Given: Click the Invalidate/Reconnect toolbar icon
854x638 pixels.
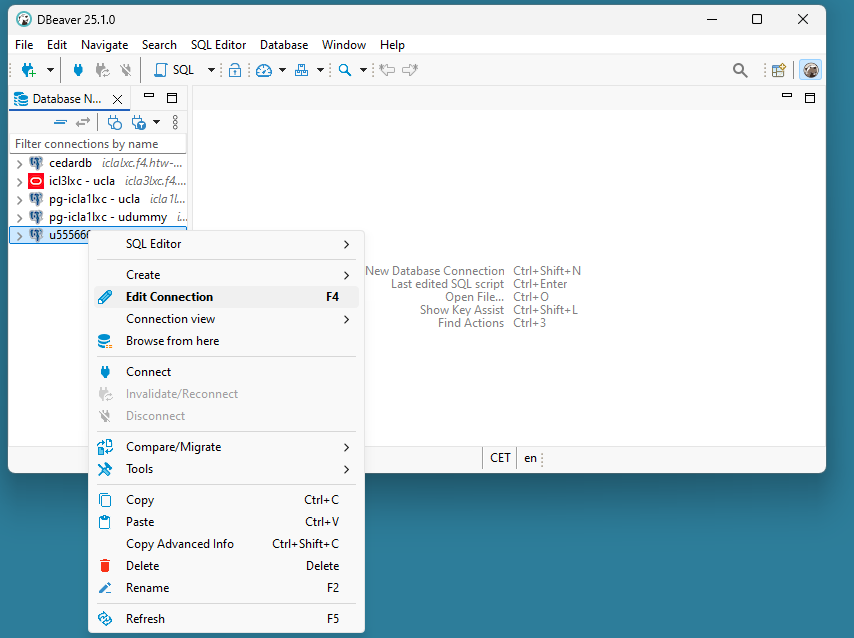Looking at the screenshot, I should pos(102,70).
